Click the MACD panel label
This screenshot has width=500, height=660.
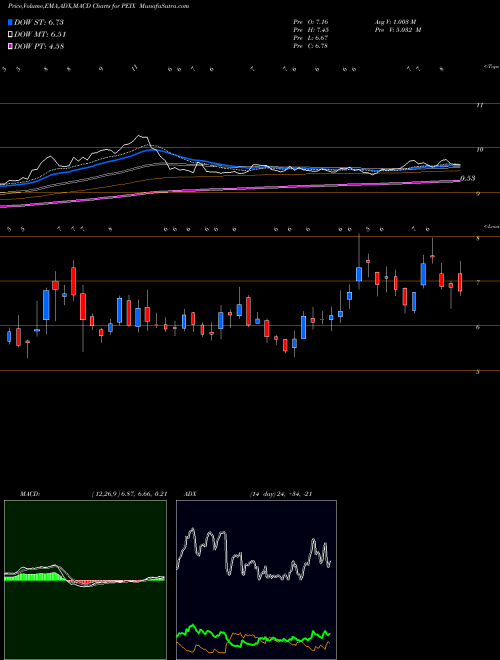point(29,494)
